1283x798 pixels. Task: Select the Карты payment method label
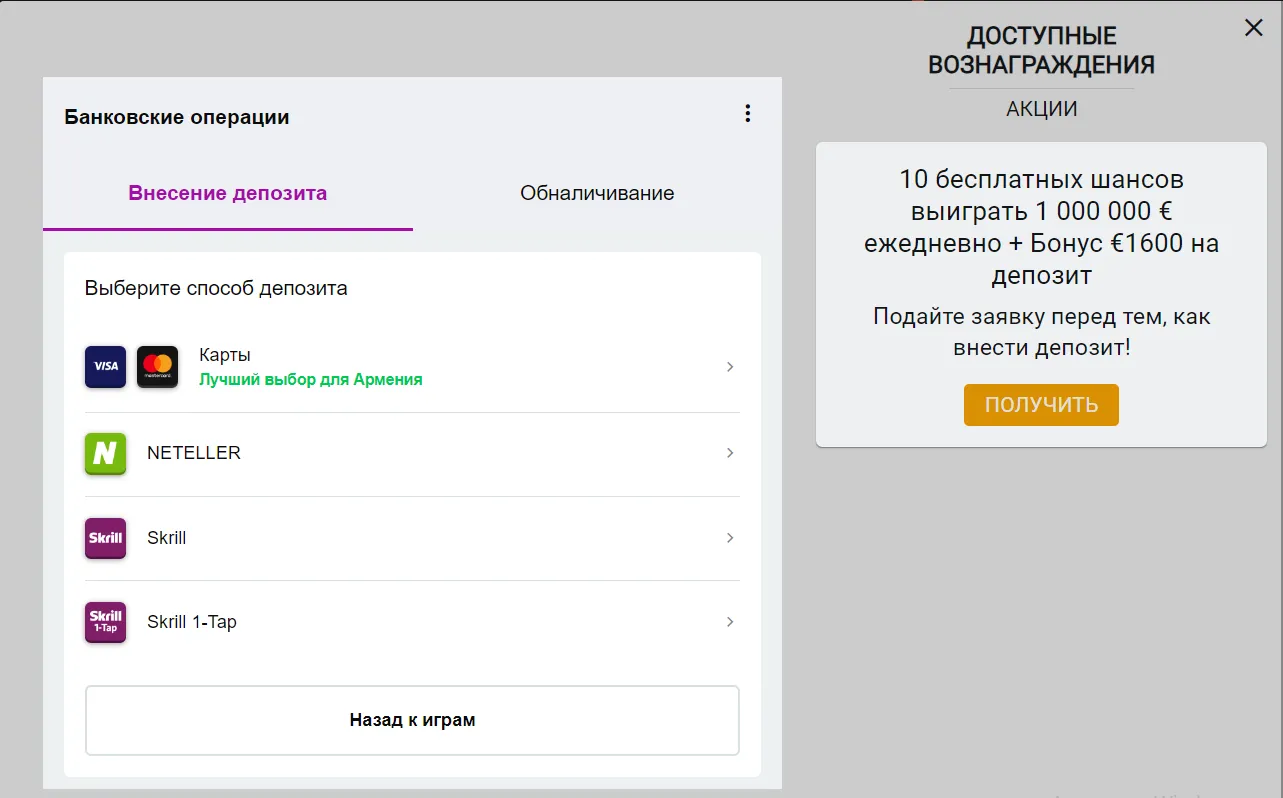click(225, 355)
